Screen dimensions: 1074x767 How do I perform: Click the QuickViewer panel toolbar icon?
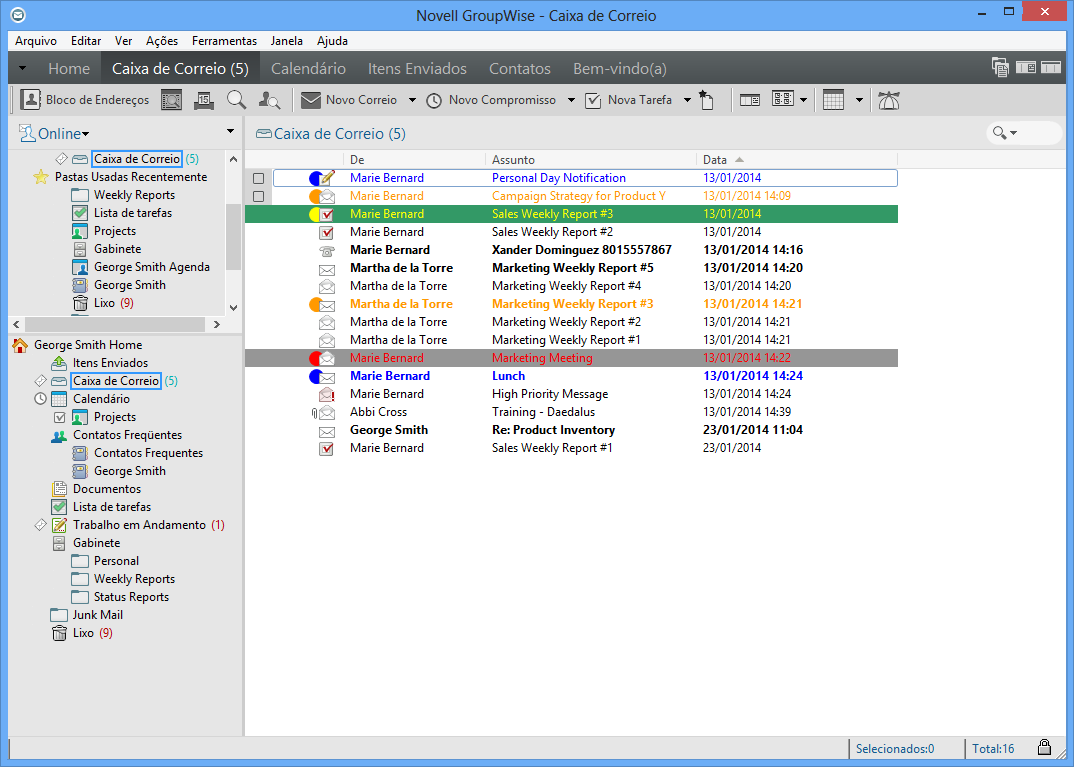click(x=750, y=100)
